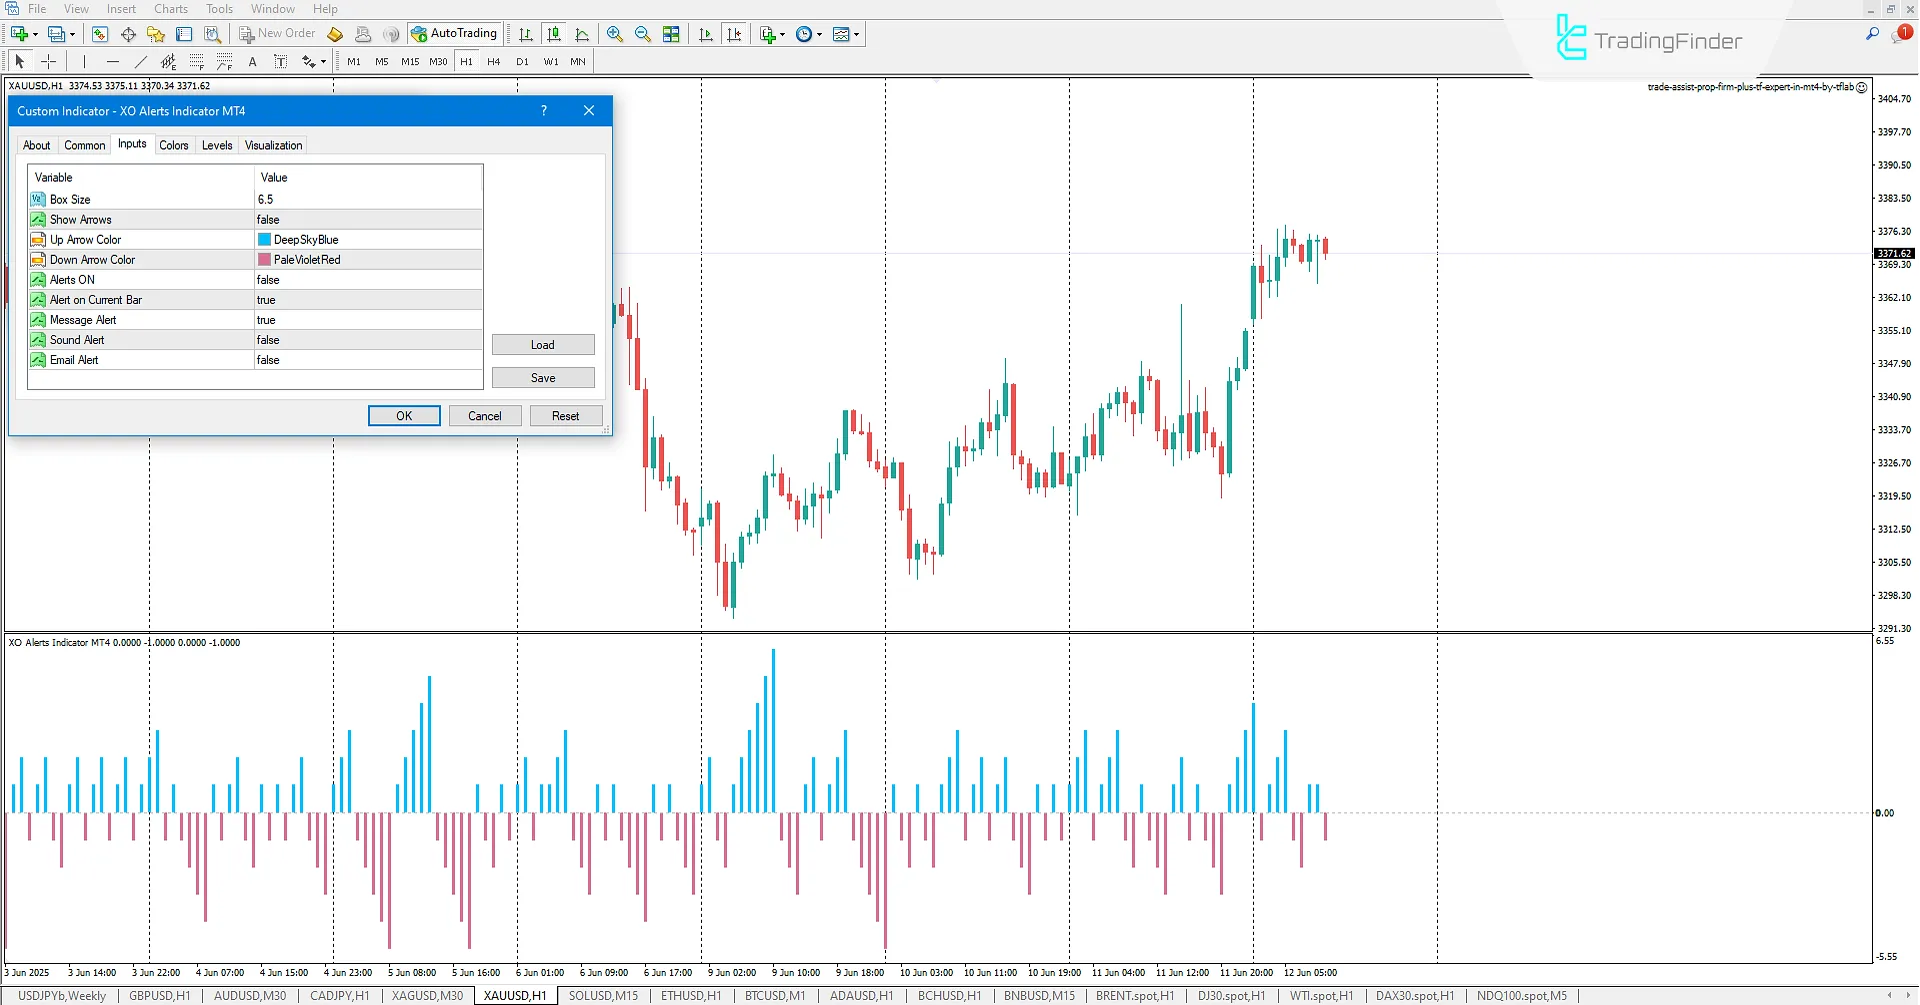Change the DeepSkyBlue up arrow color
This screenshot has width=1920, height=1005.
(x=367, y=239)
